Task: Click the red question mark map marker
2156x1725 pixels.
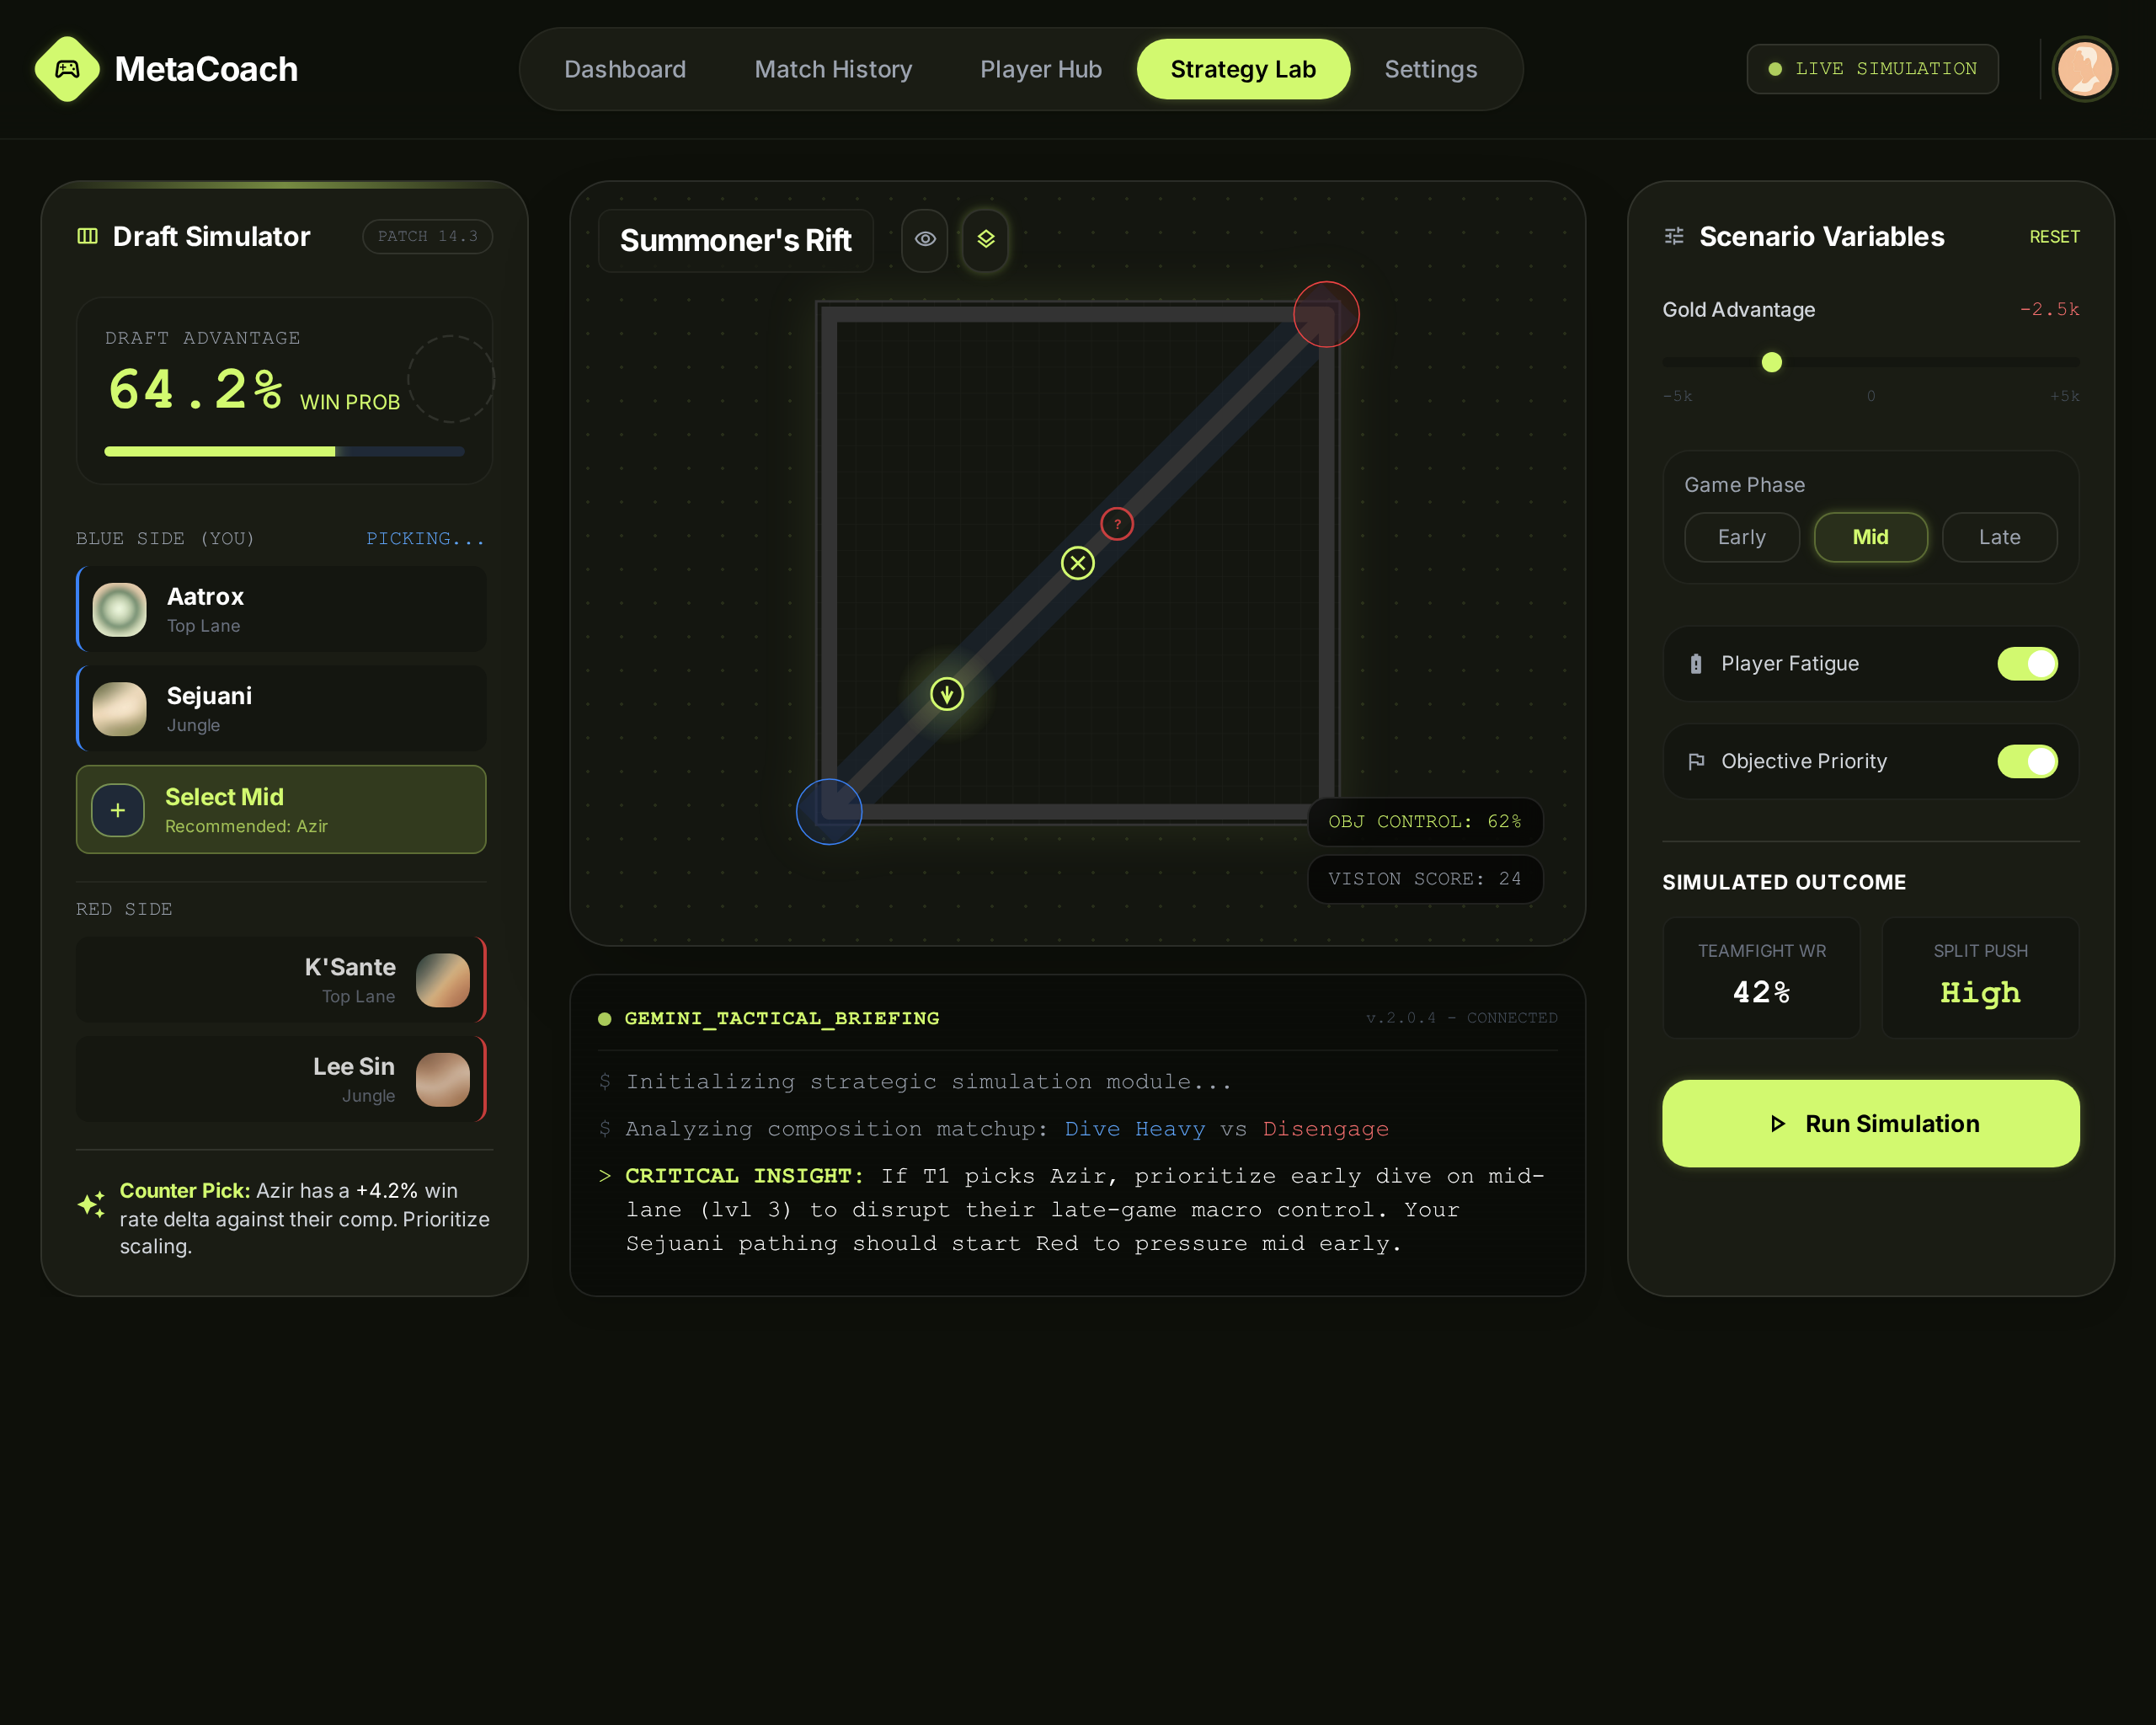Action: pos(1117,524)
